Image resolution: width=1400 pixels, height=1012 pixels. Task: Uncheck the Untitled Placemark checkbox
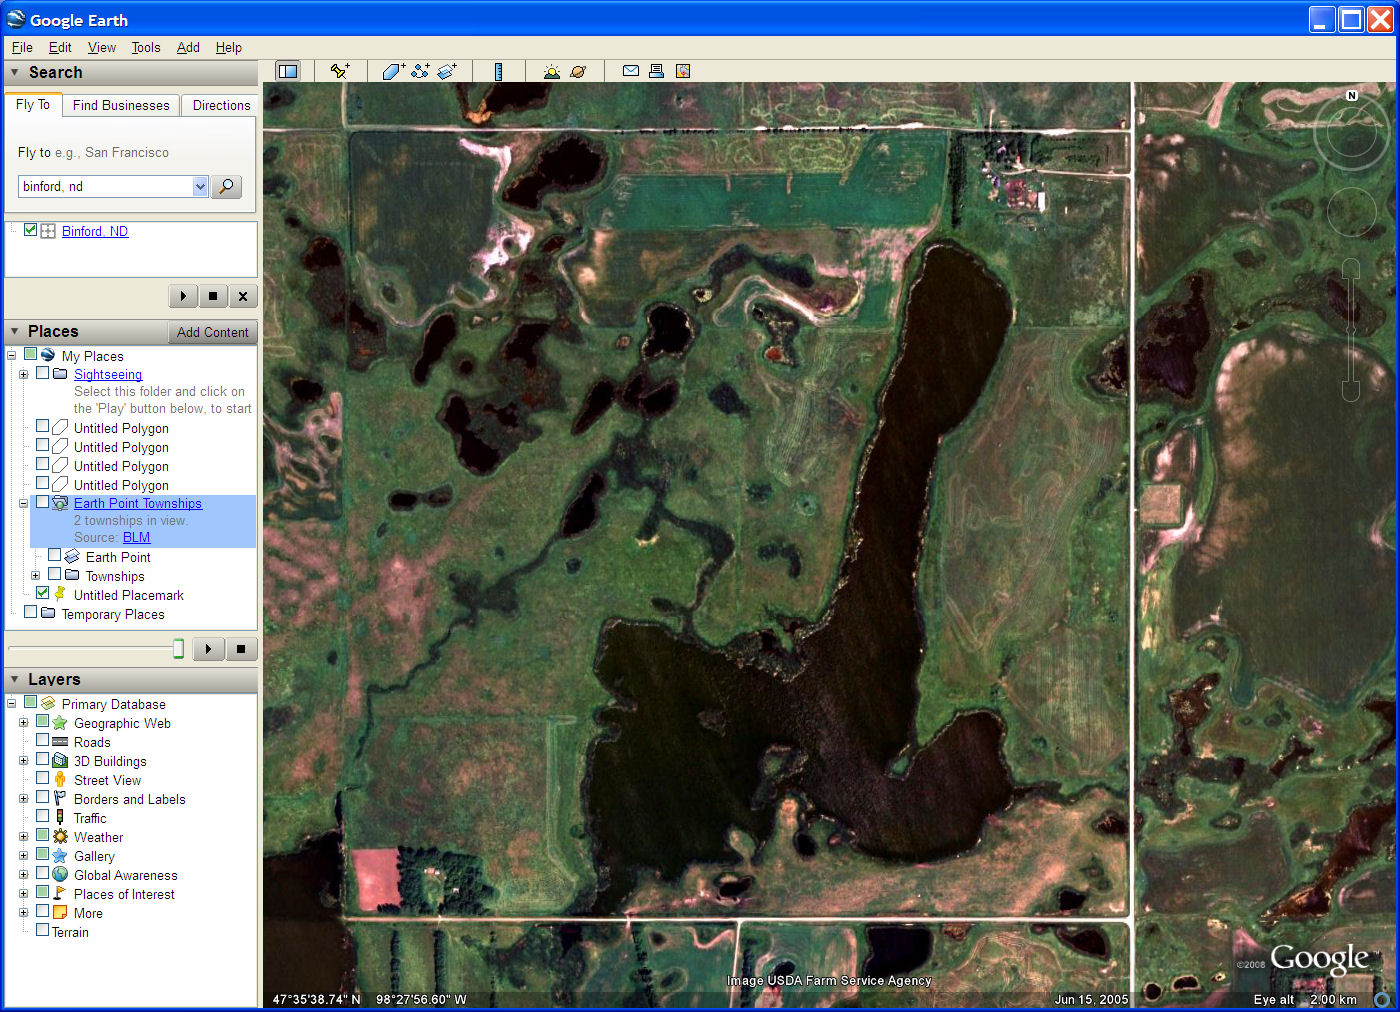[42, 593]
